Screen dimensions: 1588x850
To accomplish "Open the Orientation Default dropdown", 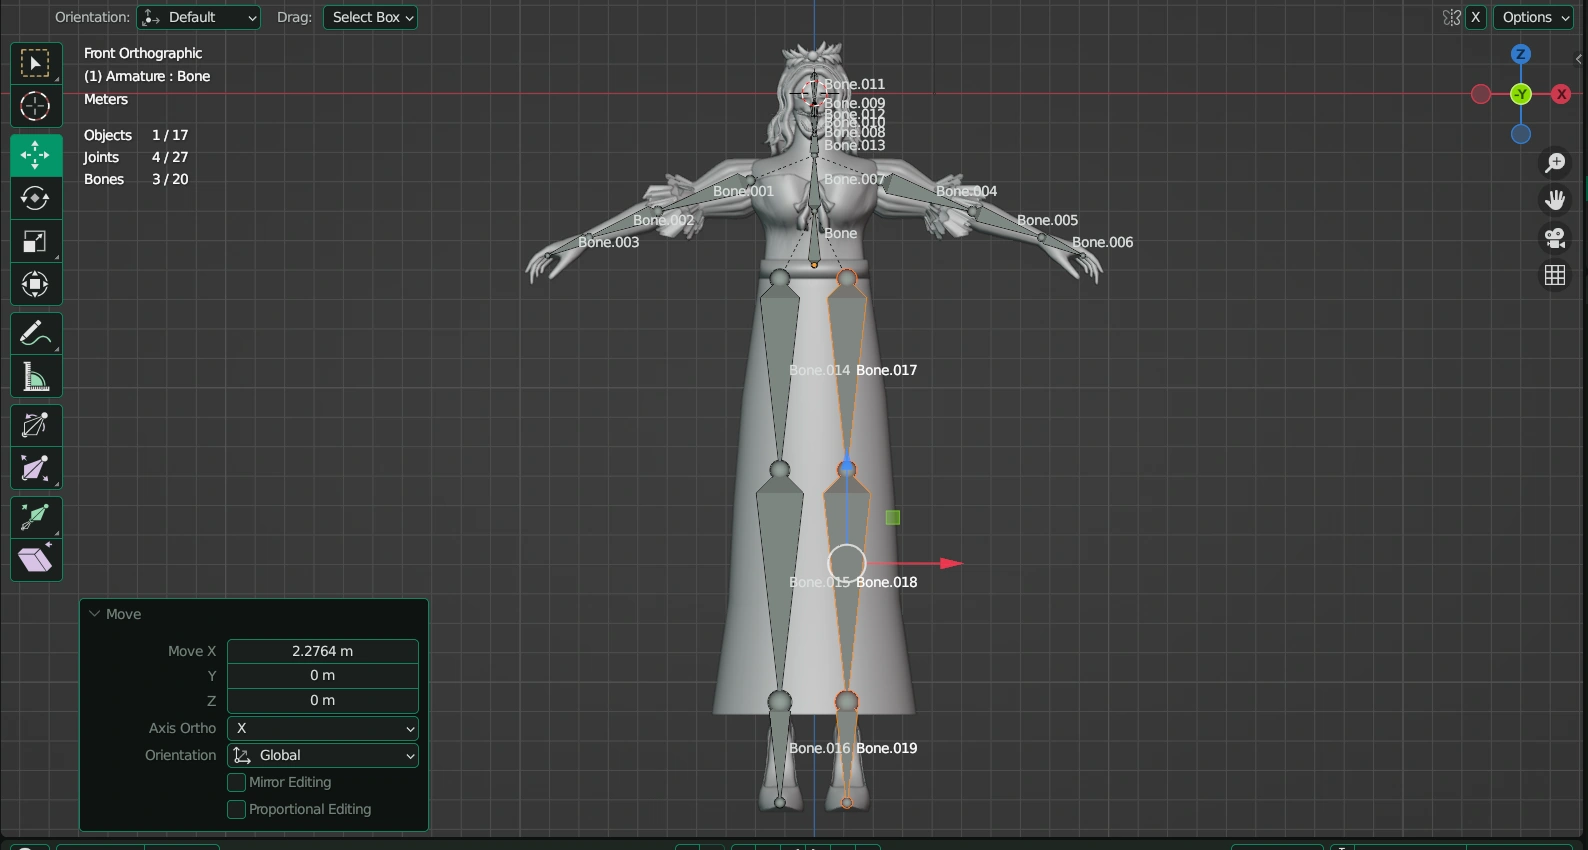I will coord(199,17).
